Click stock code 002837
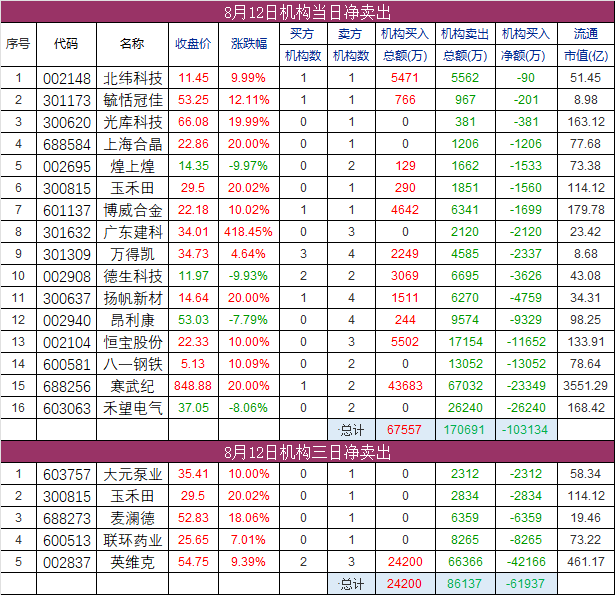This screenshot has height=595, width=615. click(67, 562)
